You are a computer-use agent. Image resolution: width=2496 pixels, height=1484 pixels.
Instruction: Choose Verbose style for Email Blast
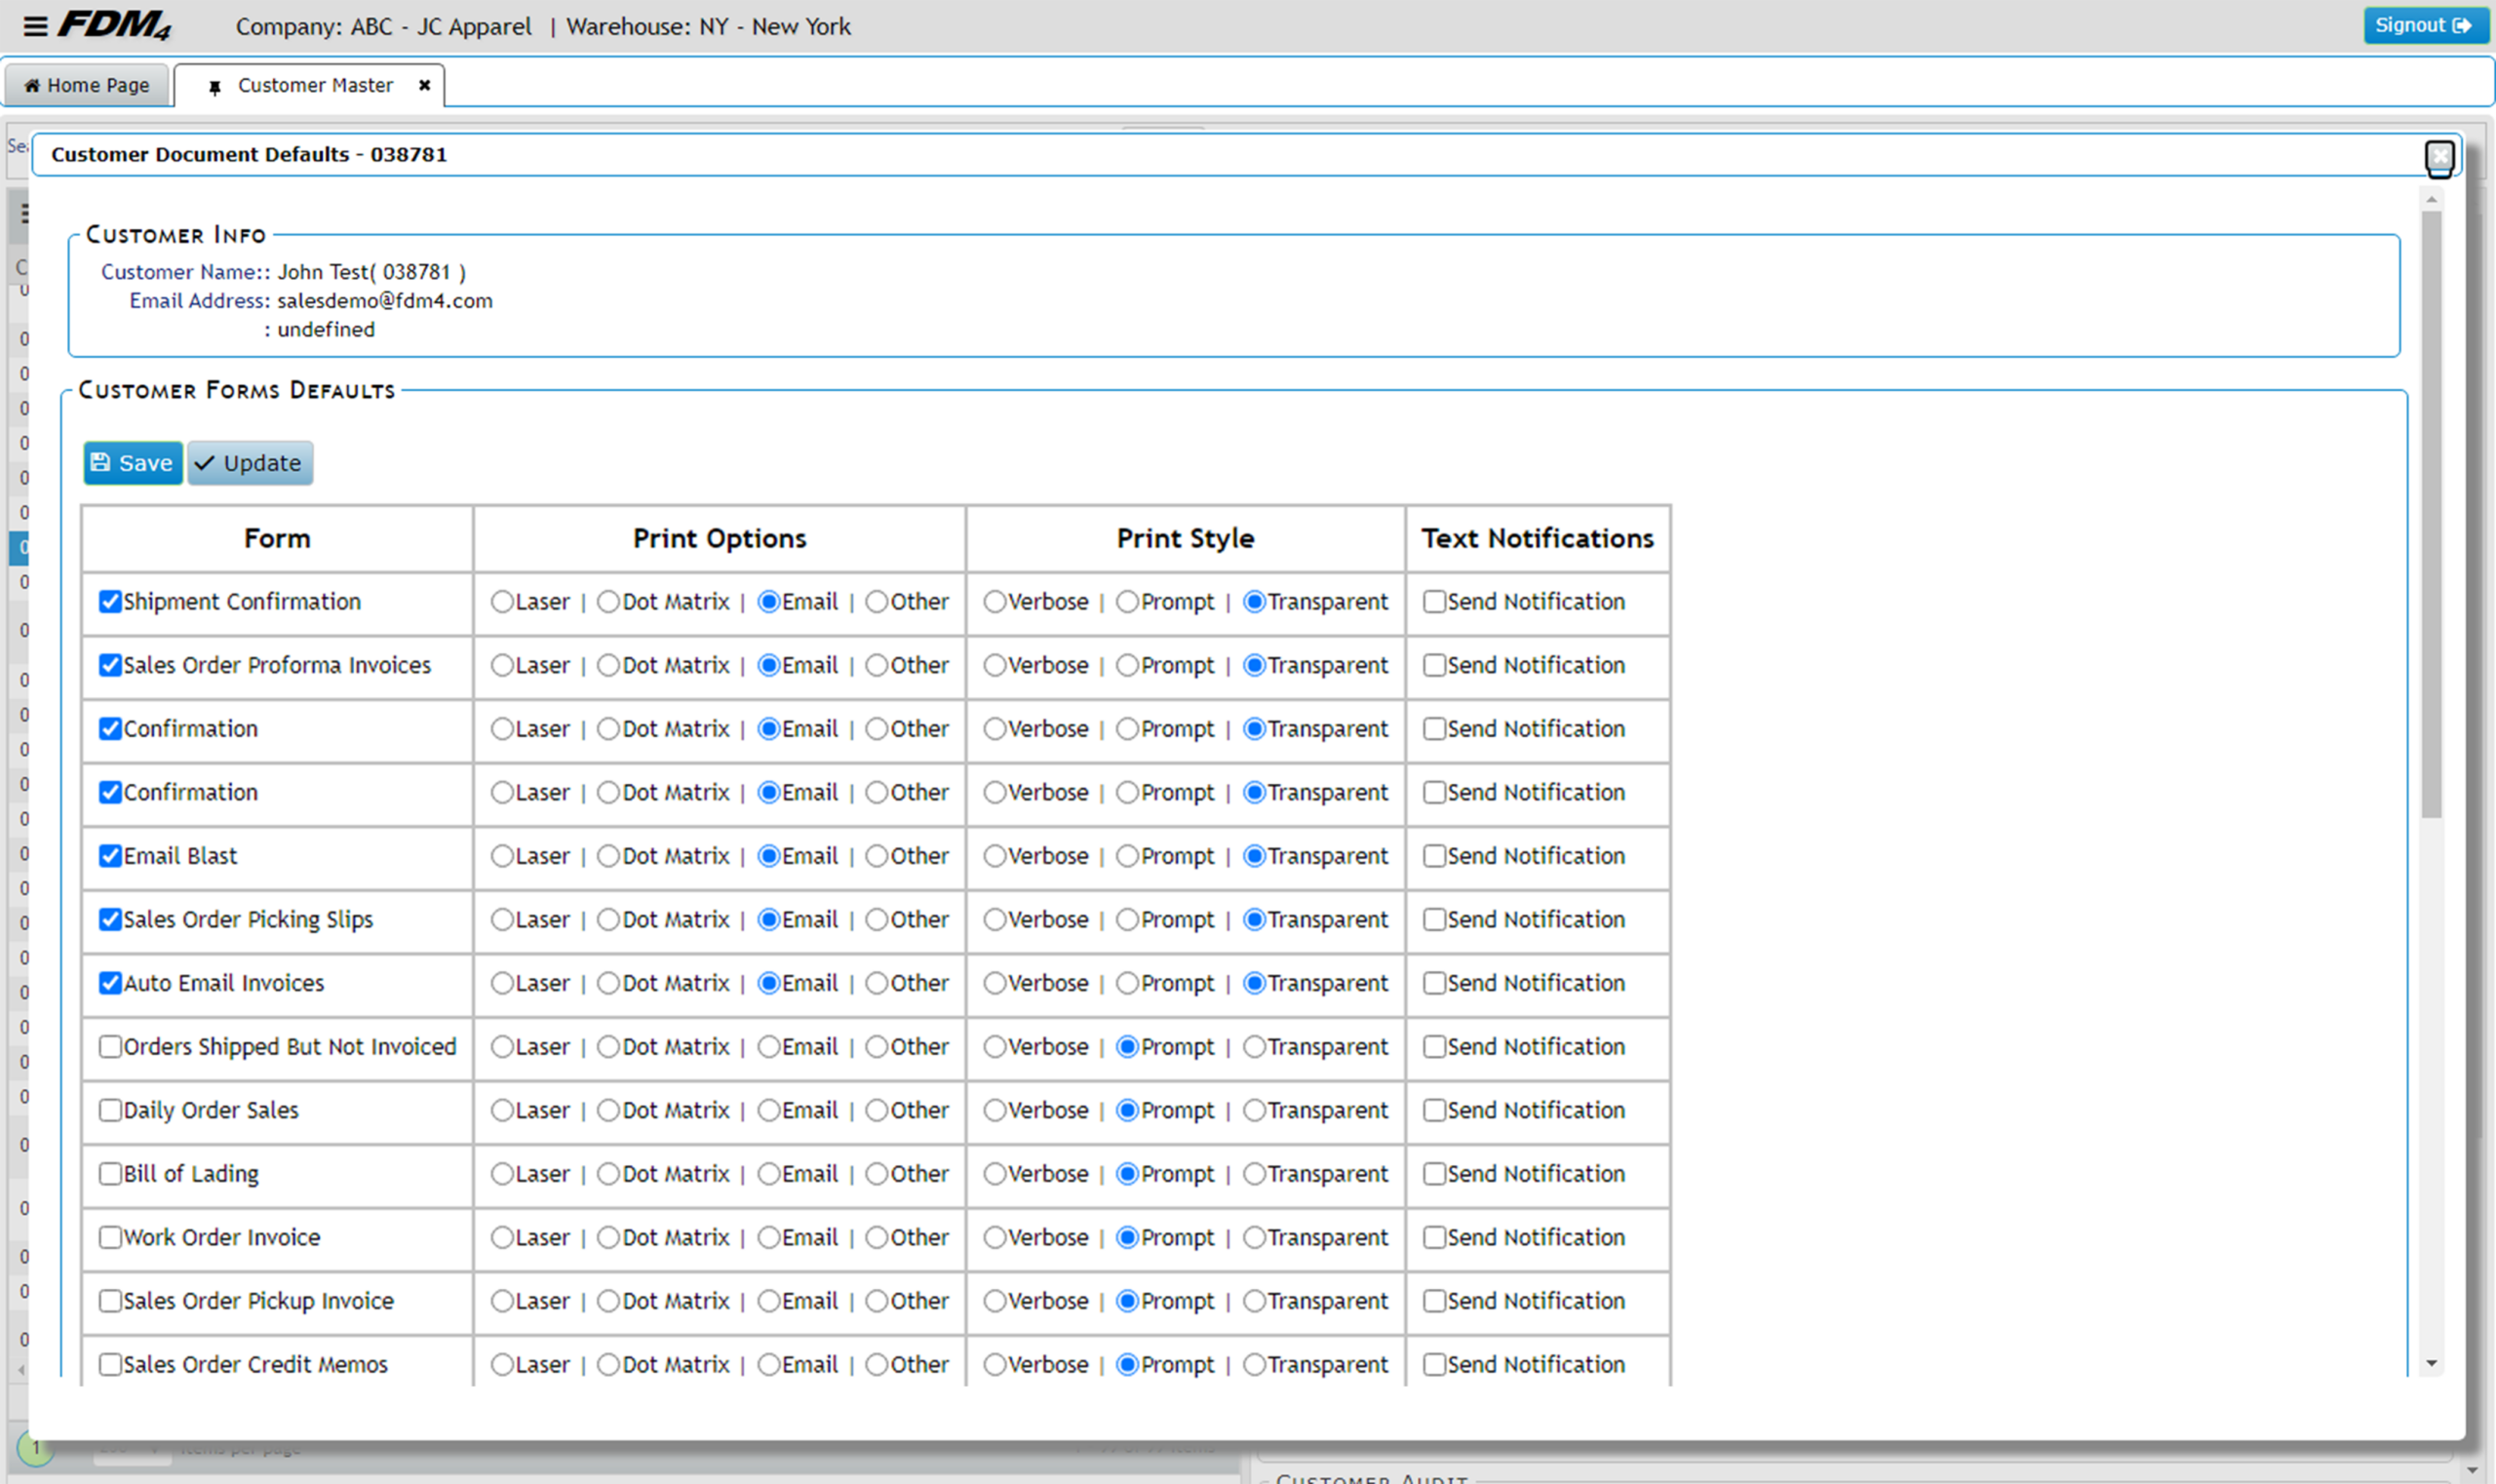click(x=994, y=856)
